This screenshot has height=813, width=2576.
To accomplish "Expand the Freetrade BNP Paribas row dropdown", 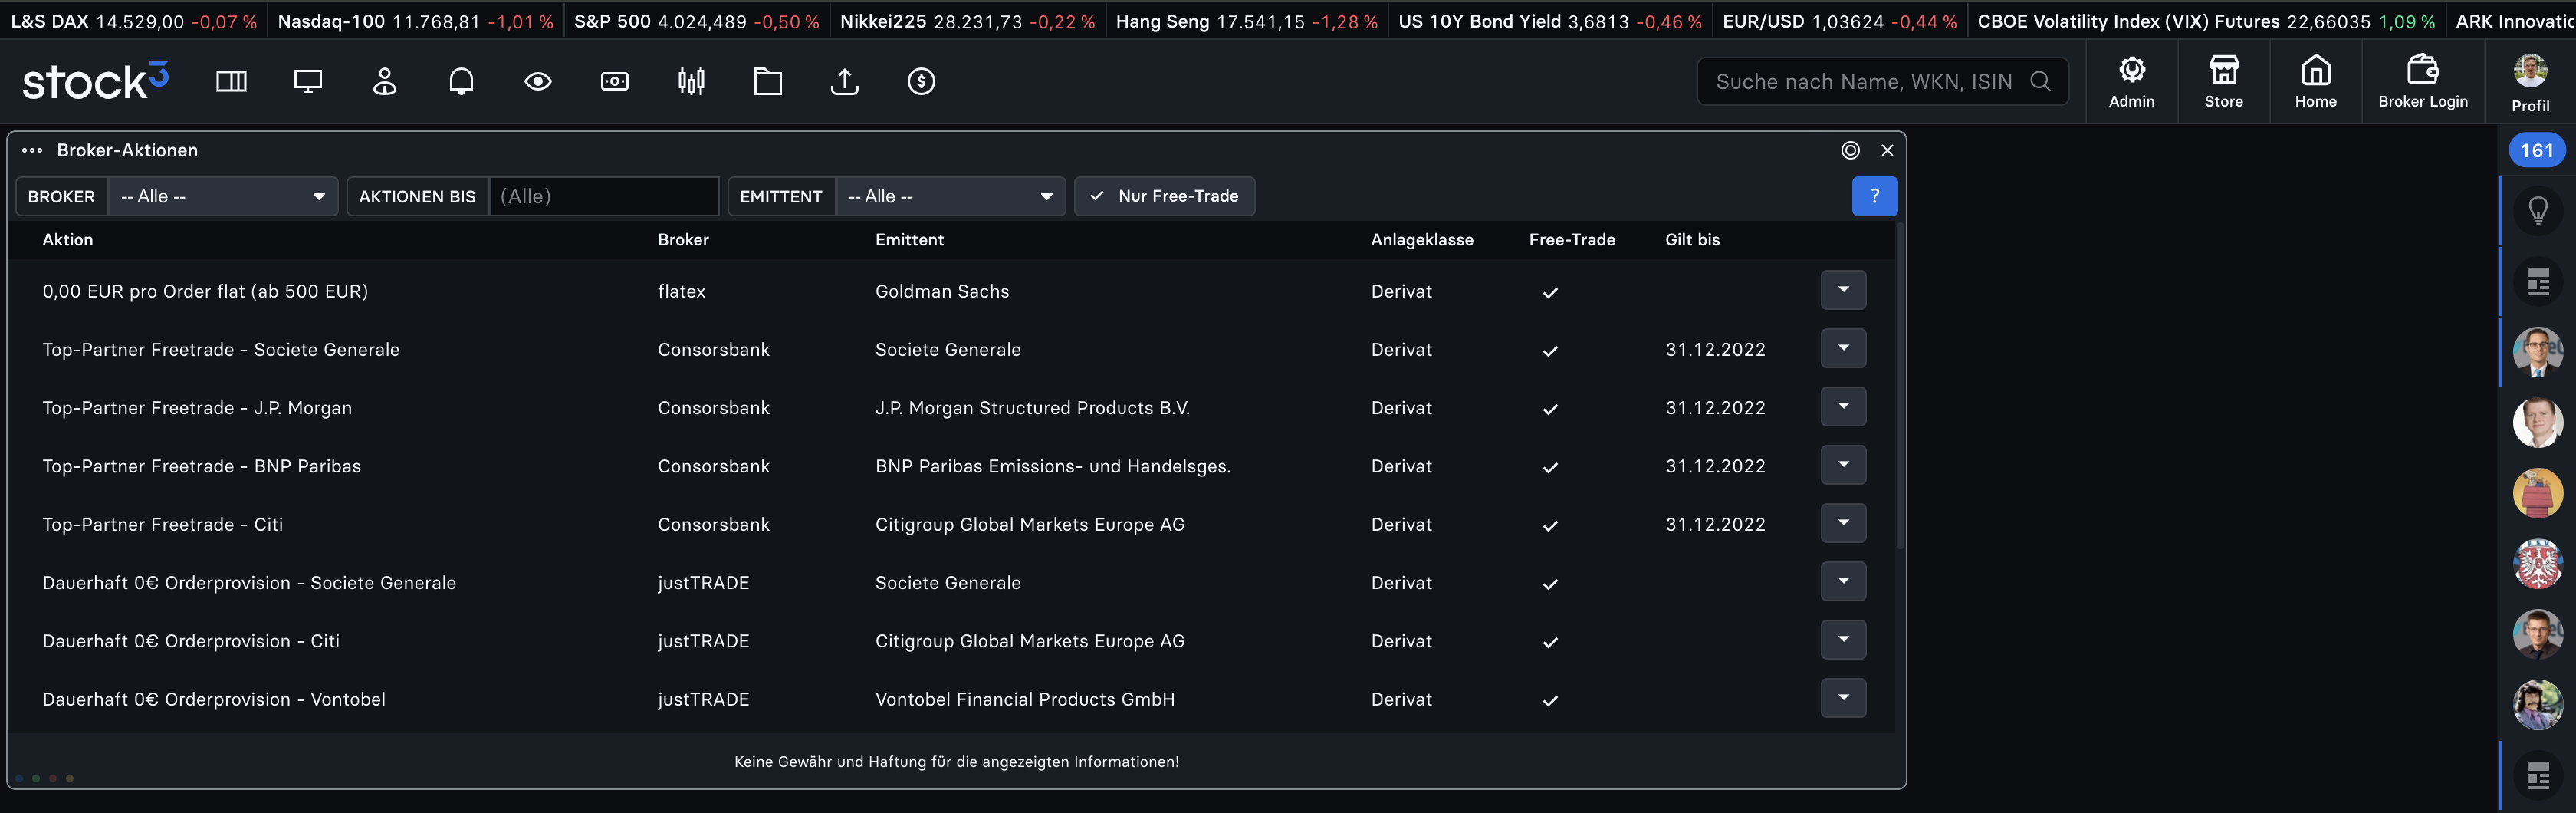I will click(1843, 465).
